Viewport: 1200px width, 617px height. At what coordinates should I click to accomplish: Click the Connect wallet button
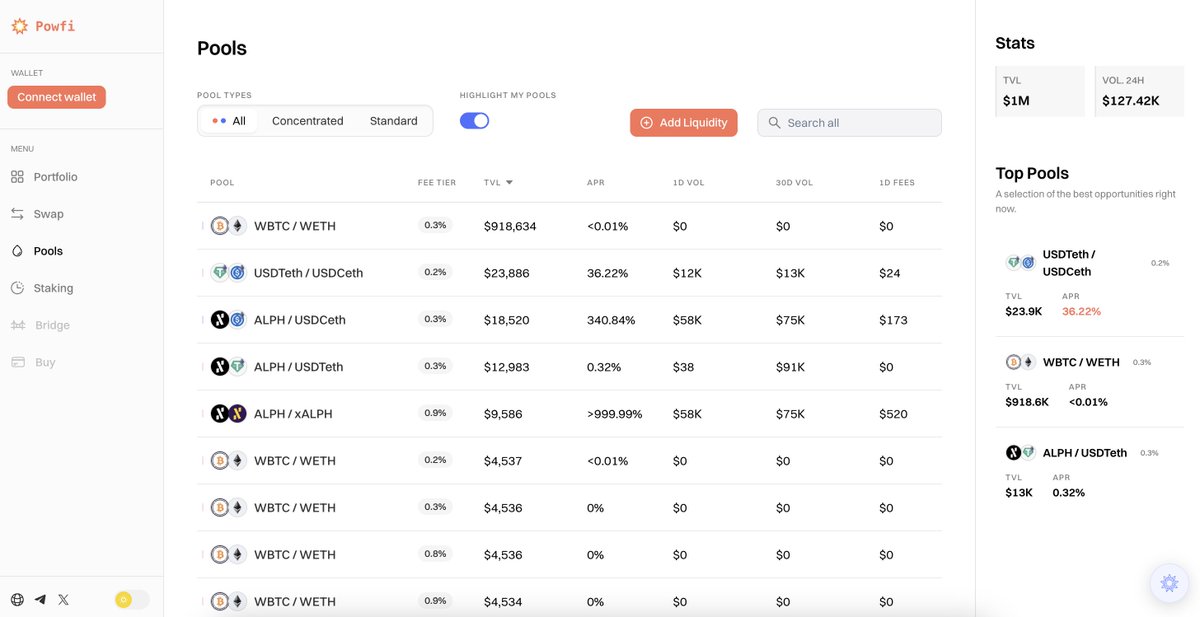[x=56, y=97]
